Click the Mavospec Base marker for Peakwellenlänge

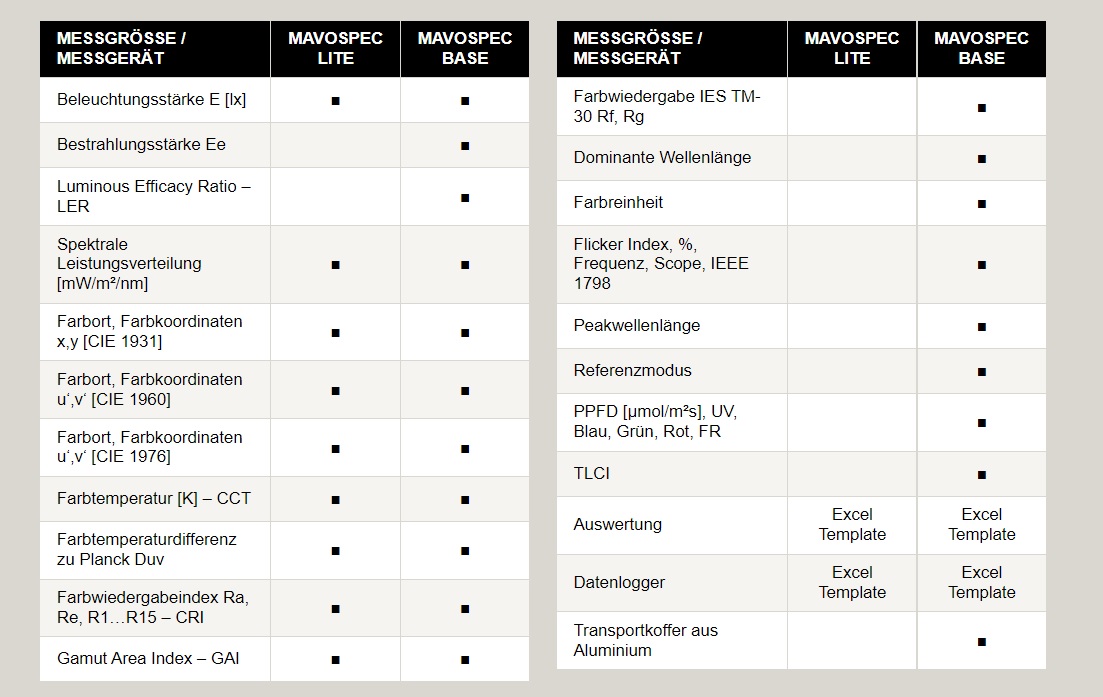tap(981, 327)
